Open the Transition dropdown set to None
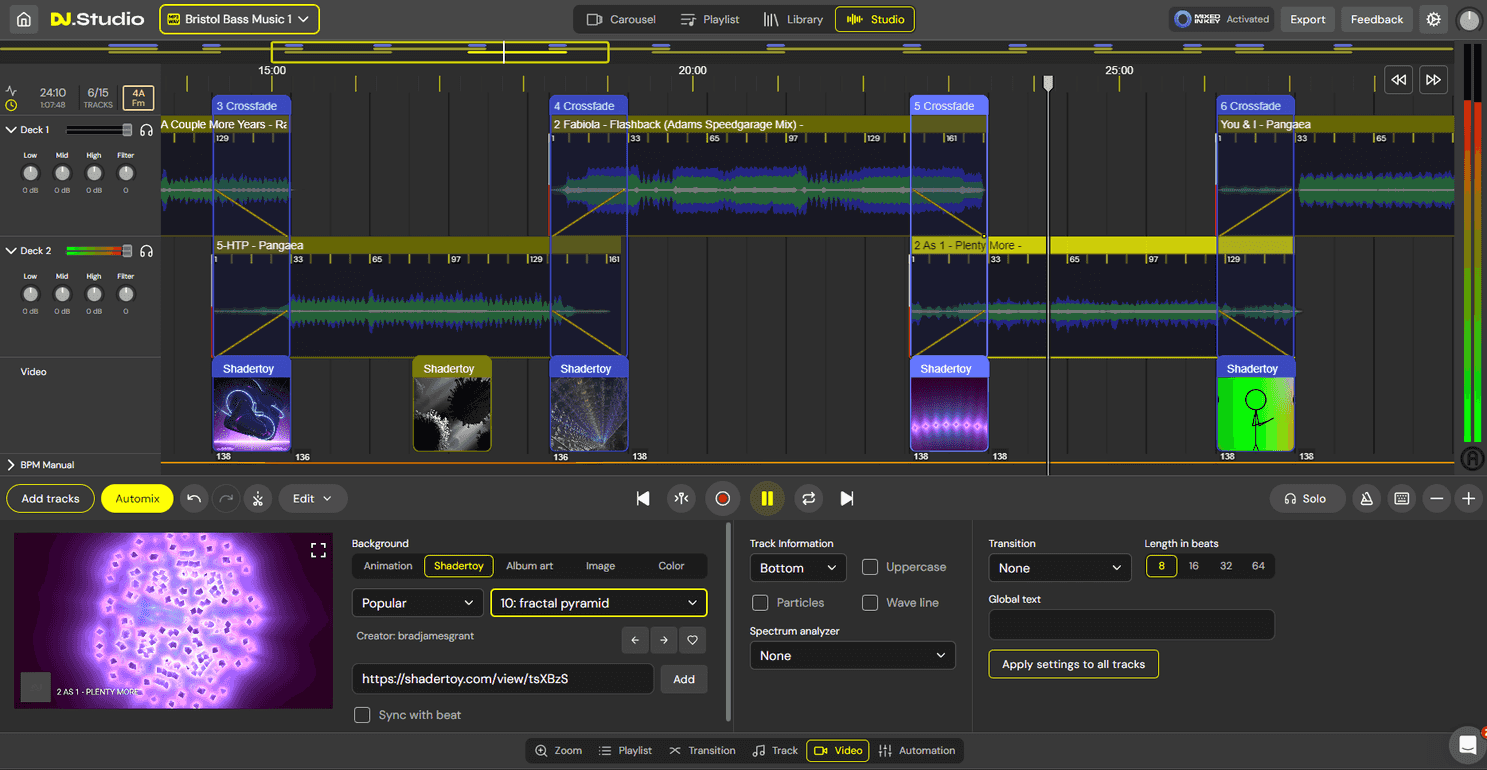 click(1059, 567)
